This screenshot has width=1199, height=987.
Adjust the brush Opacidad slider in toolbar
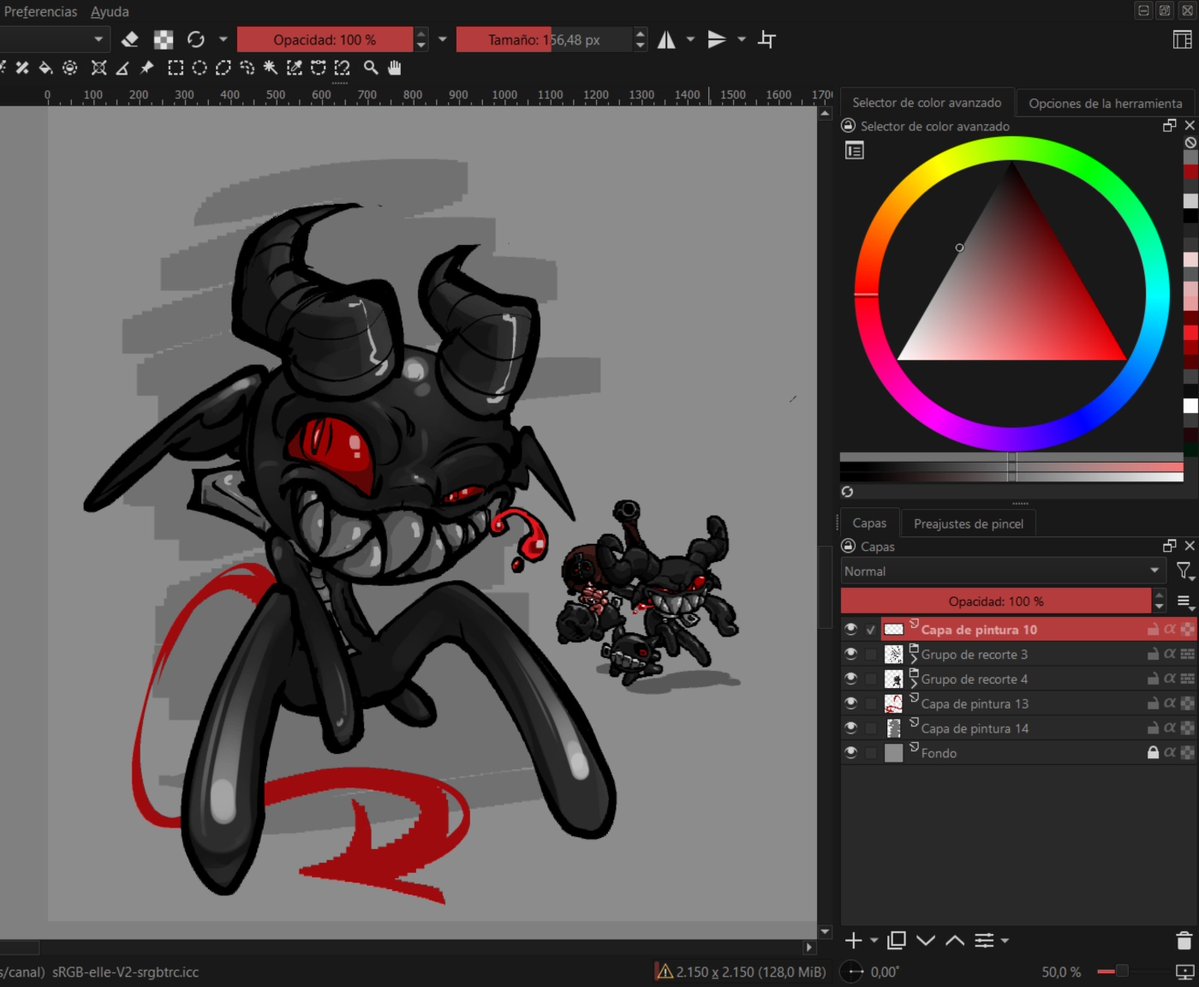(325, 40)
